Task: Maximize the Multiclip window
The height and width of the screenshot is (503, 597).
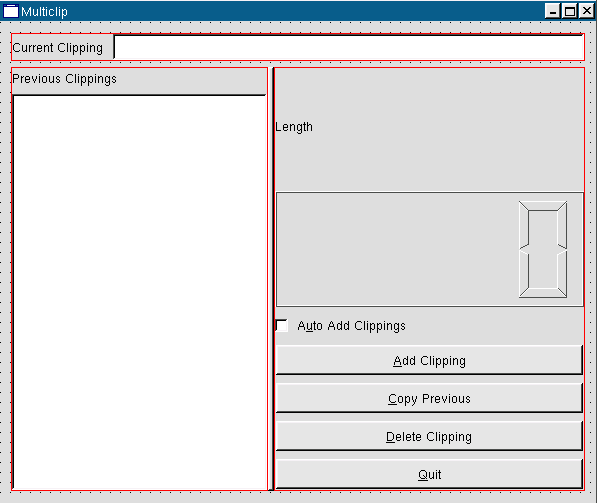Action: coord(570,11)
